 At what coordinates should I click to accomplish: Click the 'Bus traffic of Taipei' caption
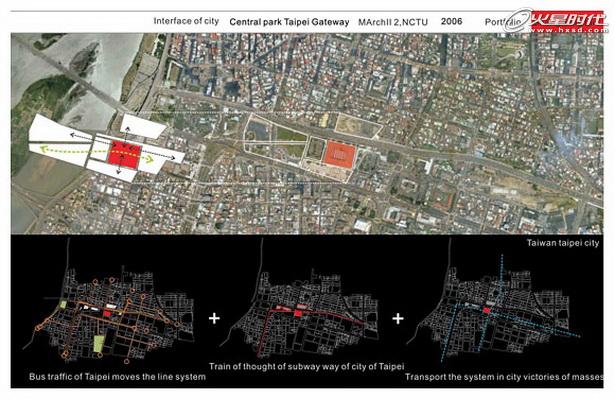tap(117, 377)
